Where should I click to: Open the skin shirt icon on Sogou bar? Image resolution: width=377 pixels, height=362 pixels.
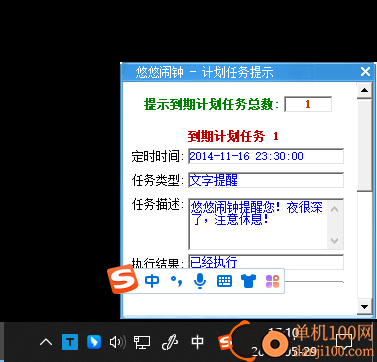point(249,281)
